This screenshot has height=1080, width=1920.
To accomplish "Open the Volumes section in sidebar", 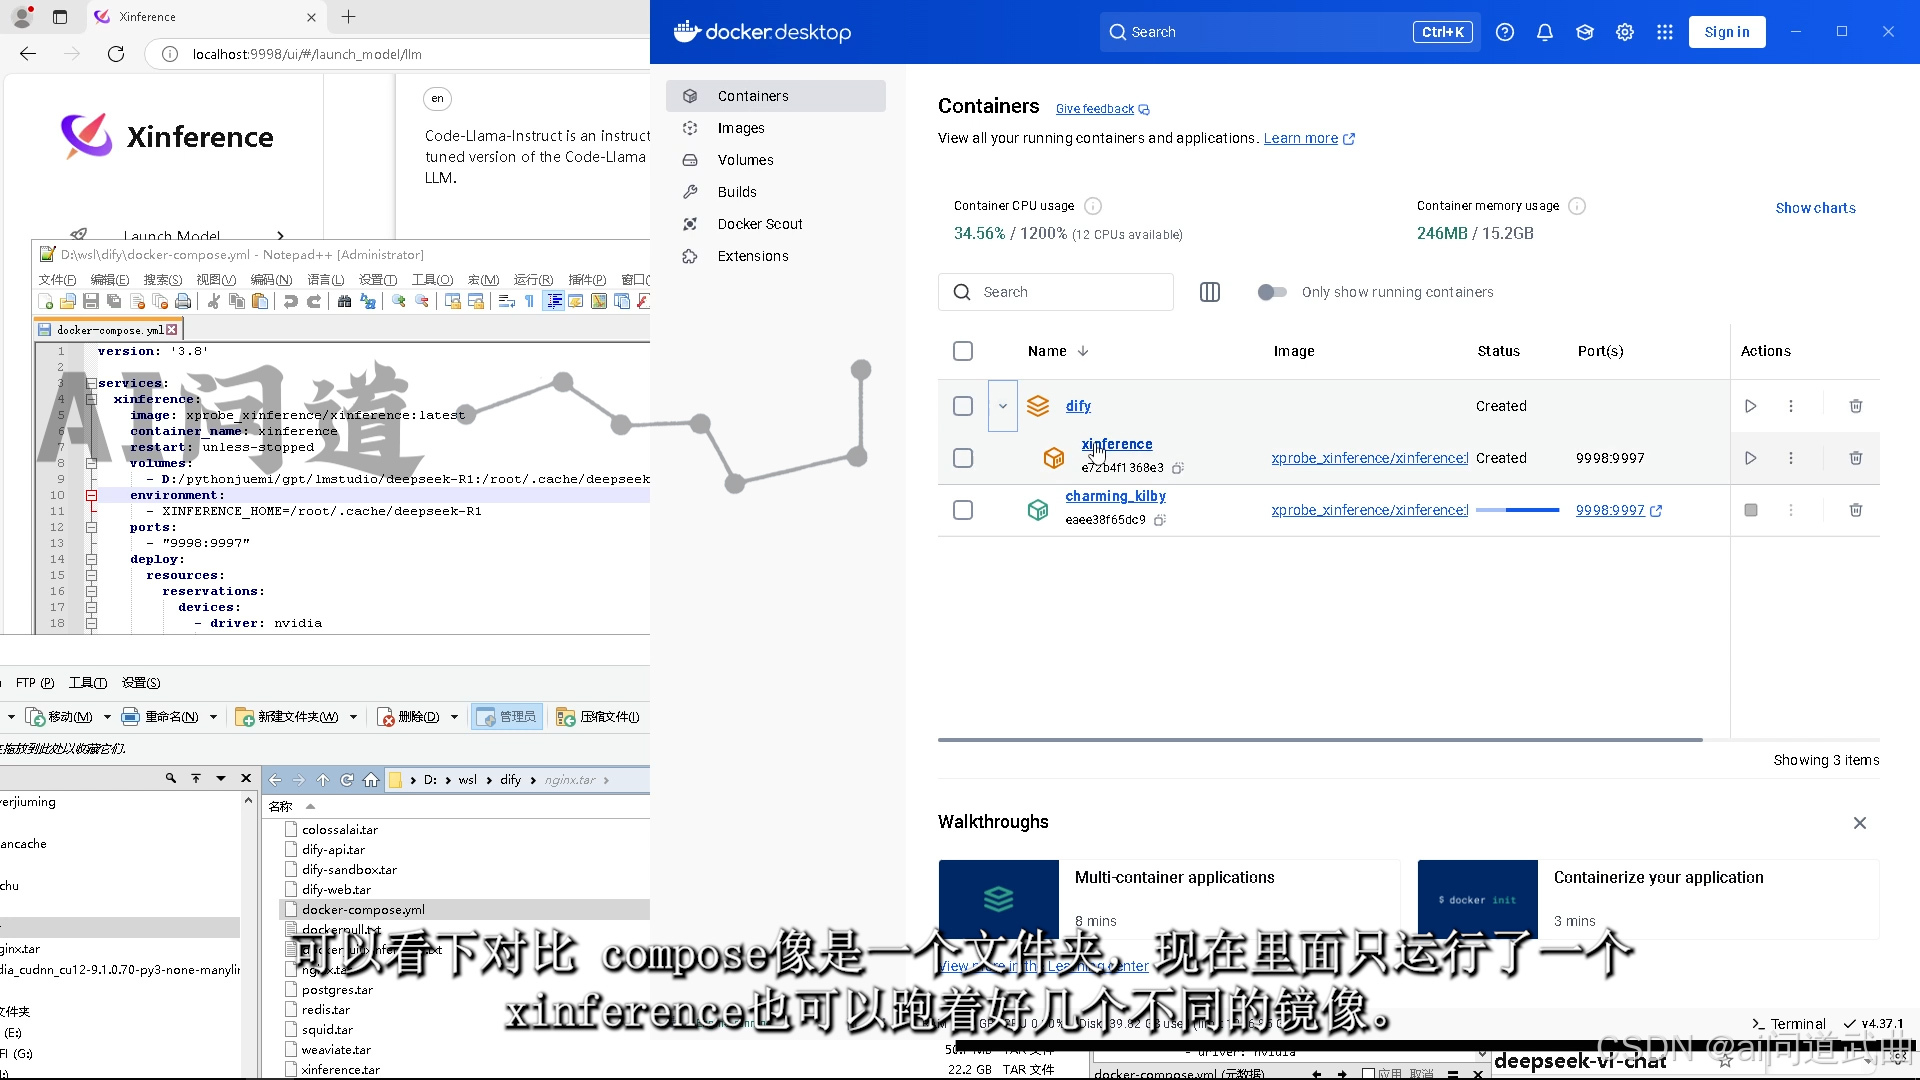I will pyautogui.click(x=745, y=160).
